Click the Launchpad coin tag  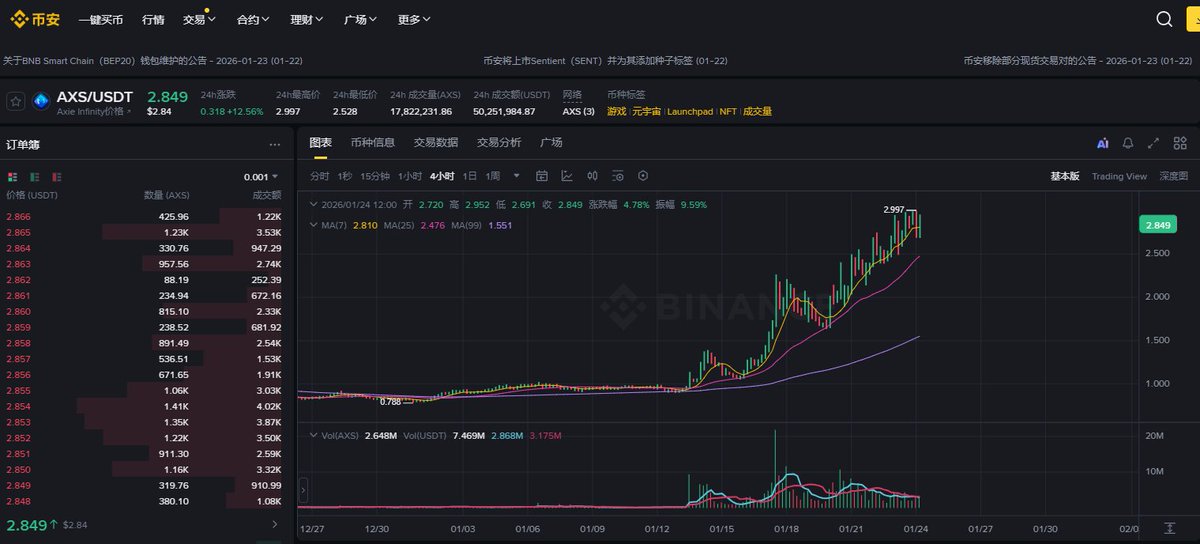point(690,111)
